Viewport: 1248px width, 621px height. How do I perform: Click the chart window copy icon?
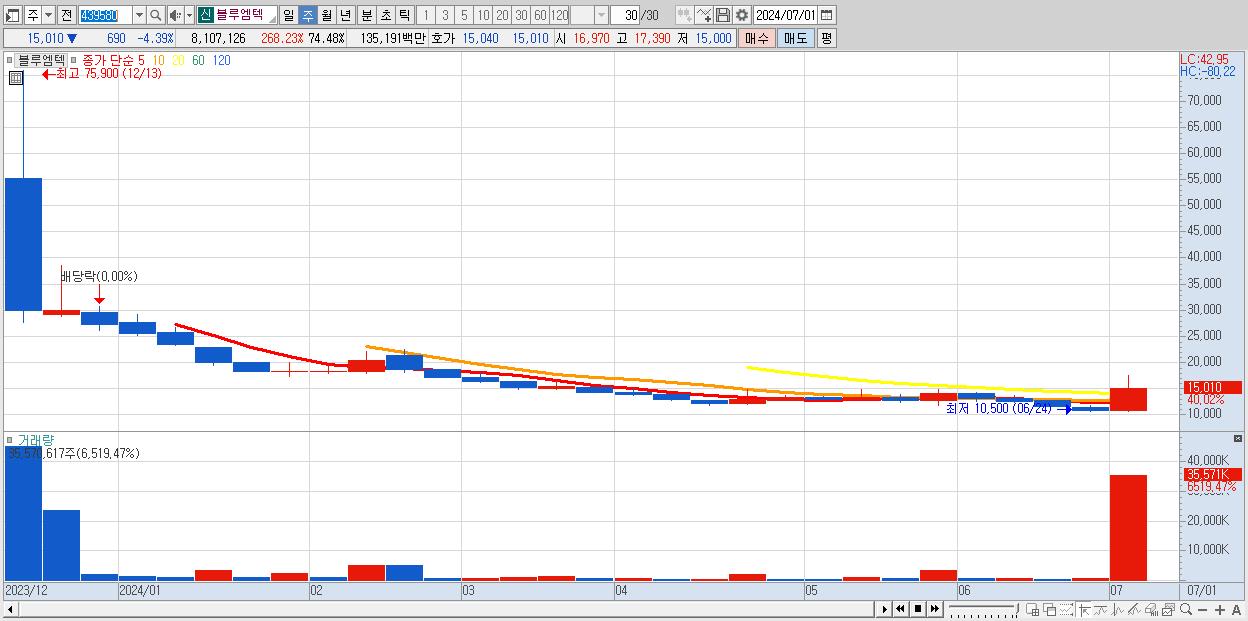click(x=1168, y=609)
